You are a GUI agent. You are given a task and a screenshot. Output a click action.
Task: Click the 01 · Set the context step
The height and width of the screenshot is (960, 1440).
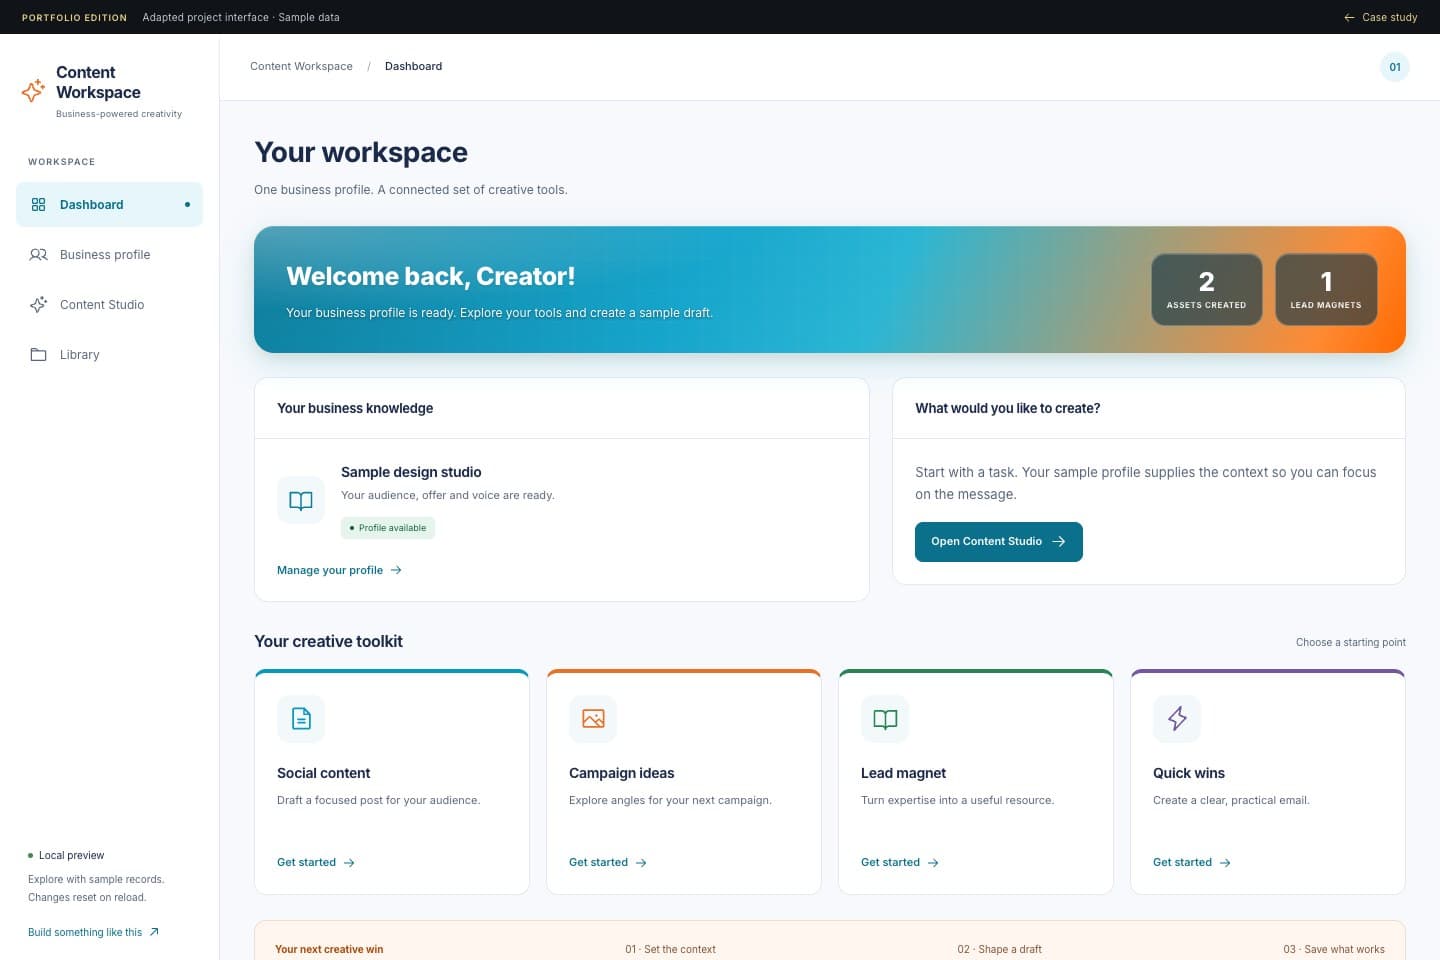pos(670,949)
